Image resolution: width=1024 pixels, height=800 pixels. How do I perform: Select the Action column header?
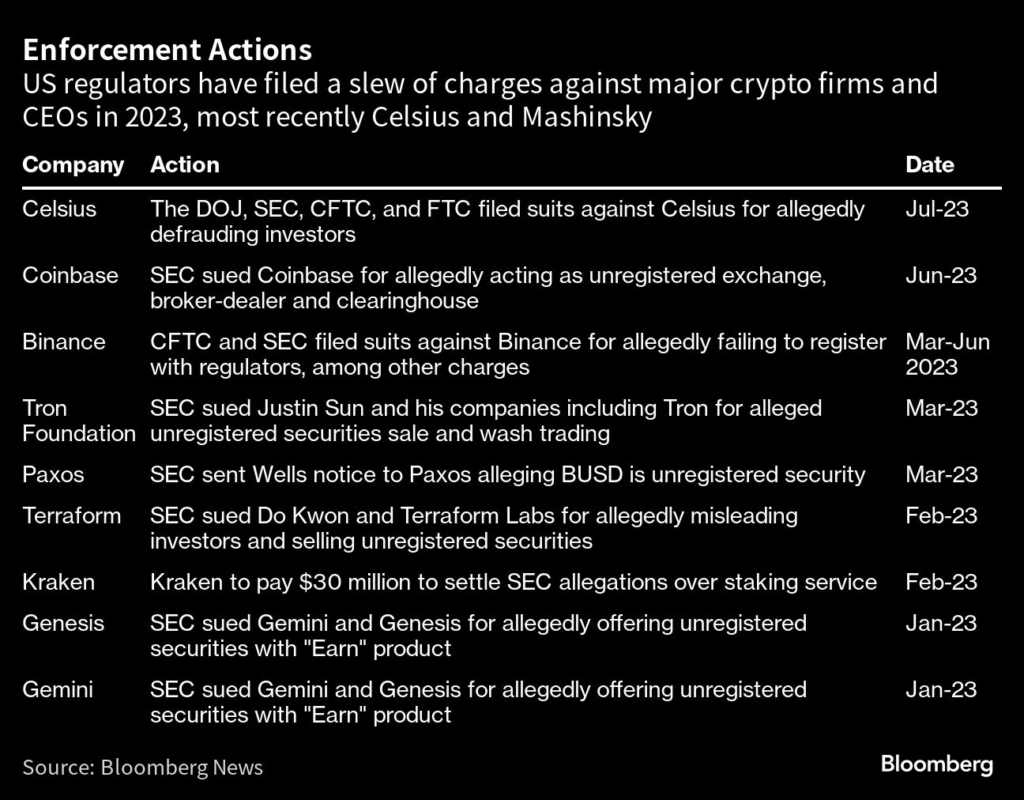point(184,165)
